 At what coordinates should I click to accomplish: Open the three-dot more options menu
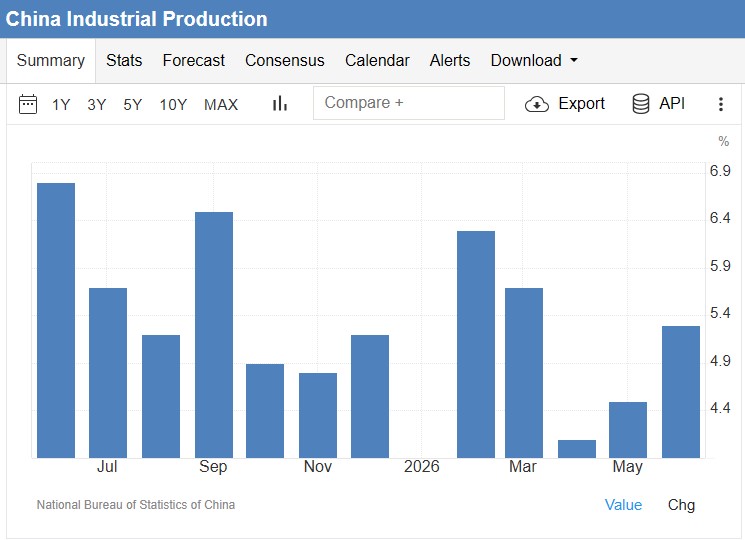click(x=721, y=104)
